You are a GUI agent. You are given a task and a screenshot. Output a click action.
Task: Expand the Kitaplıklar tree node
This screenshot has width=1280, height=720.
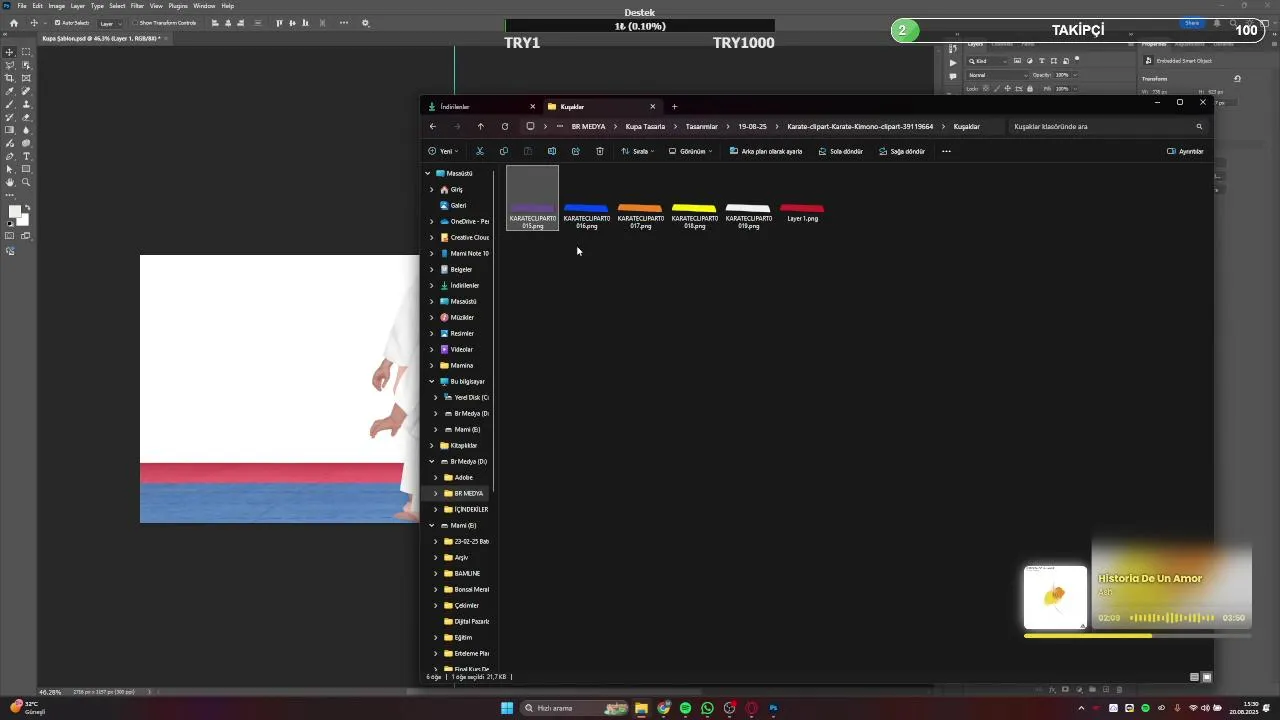pos(432,445)
